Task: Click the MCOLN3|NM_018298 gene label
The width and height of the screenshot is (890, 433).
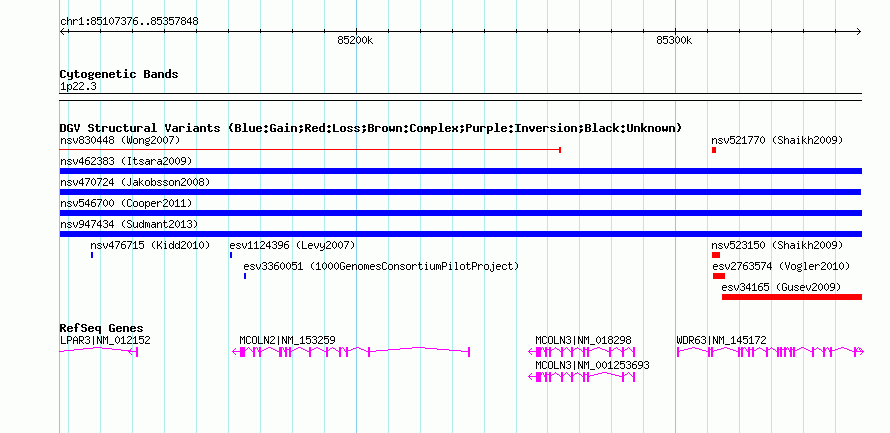Action: 583,340
